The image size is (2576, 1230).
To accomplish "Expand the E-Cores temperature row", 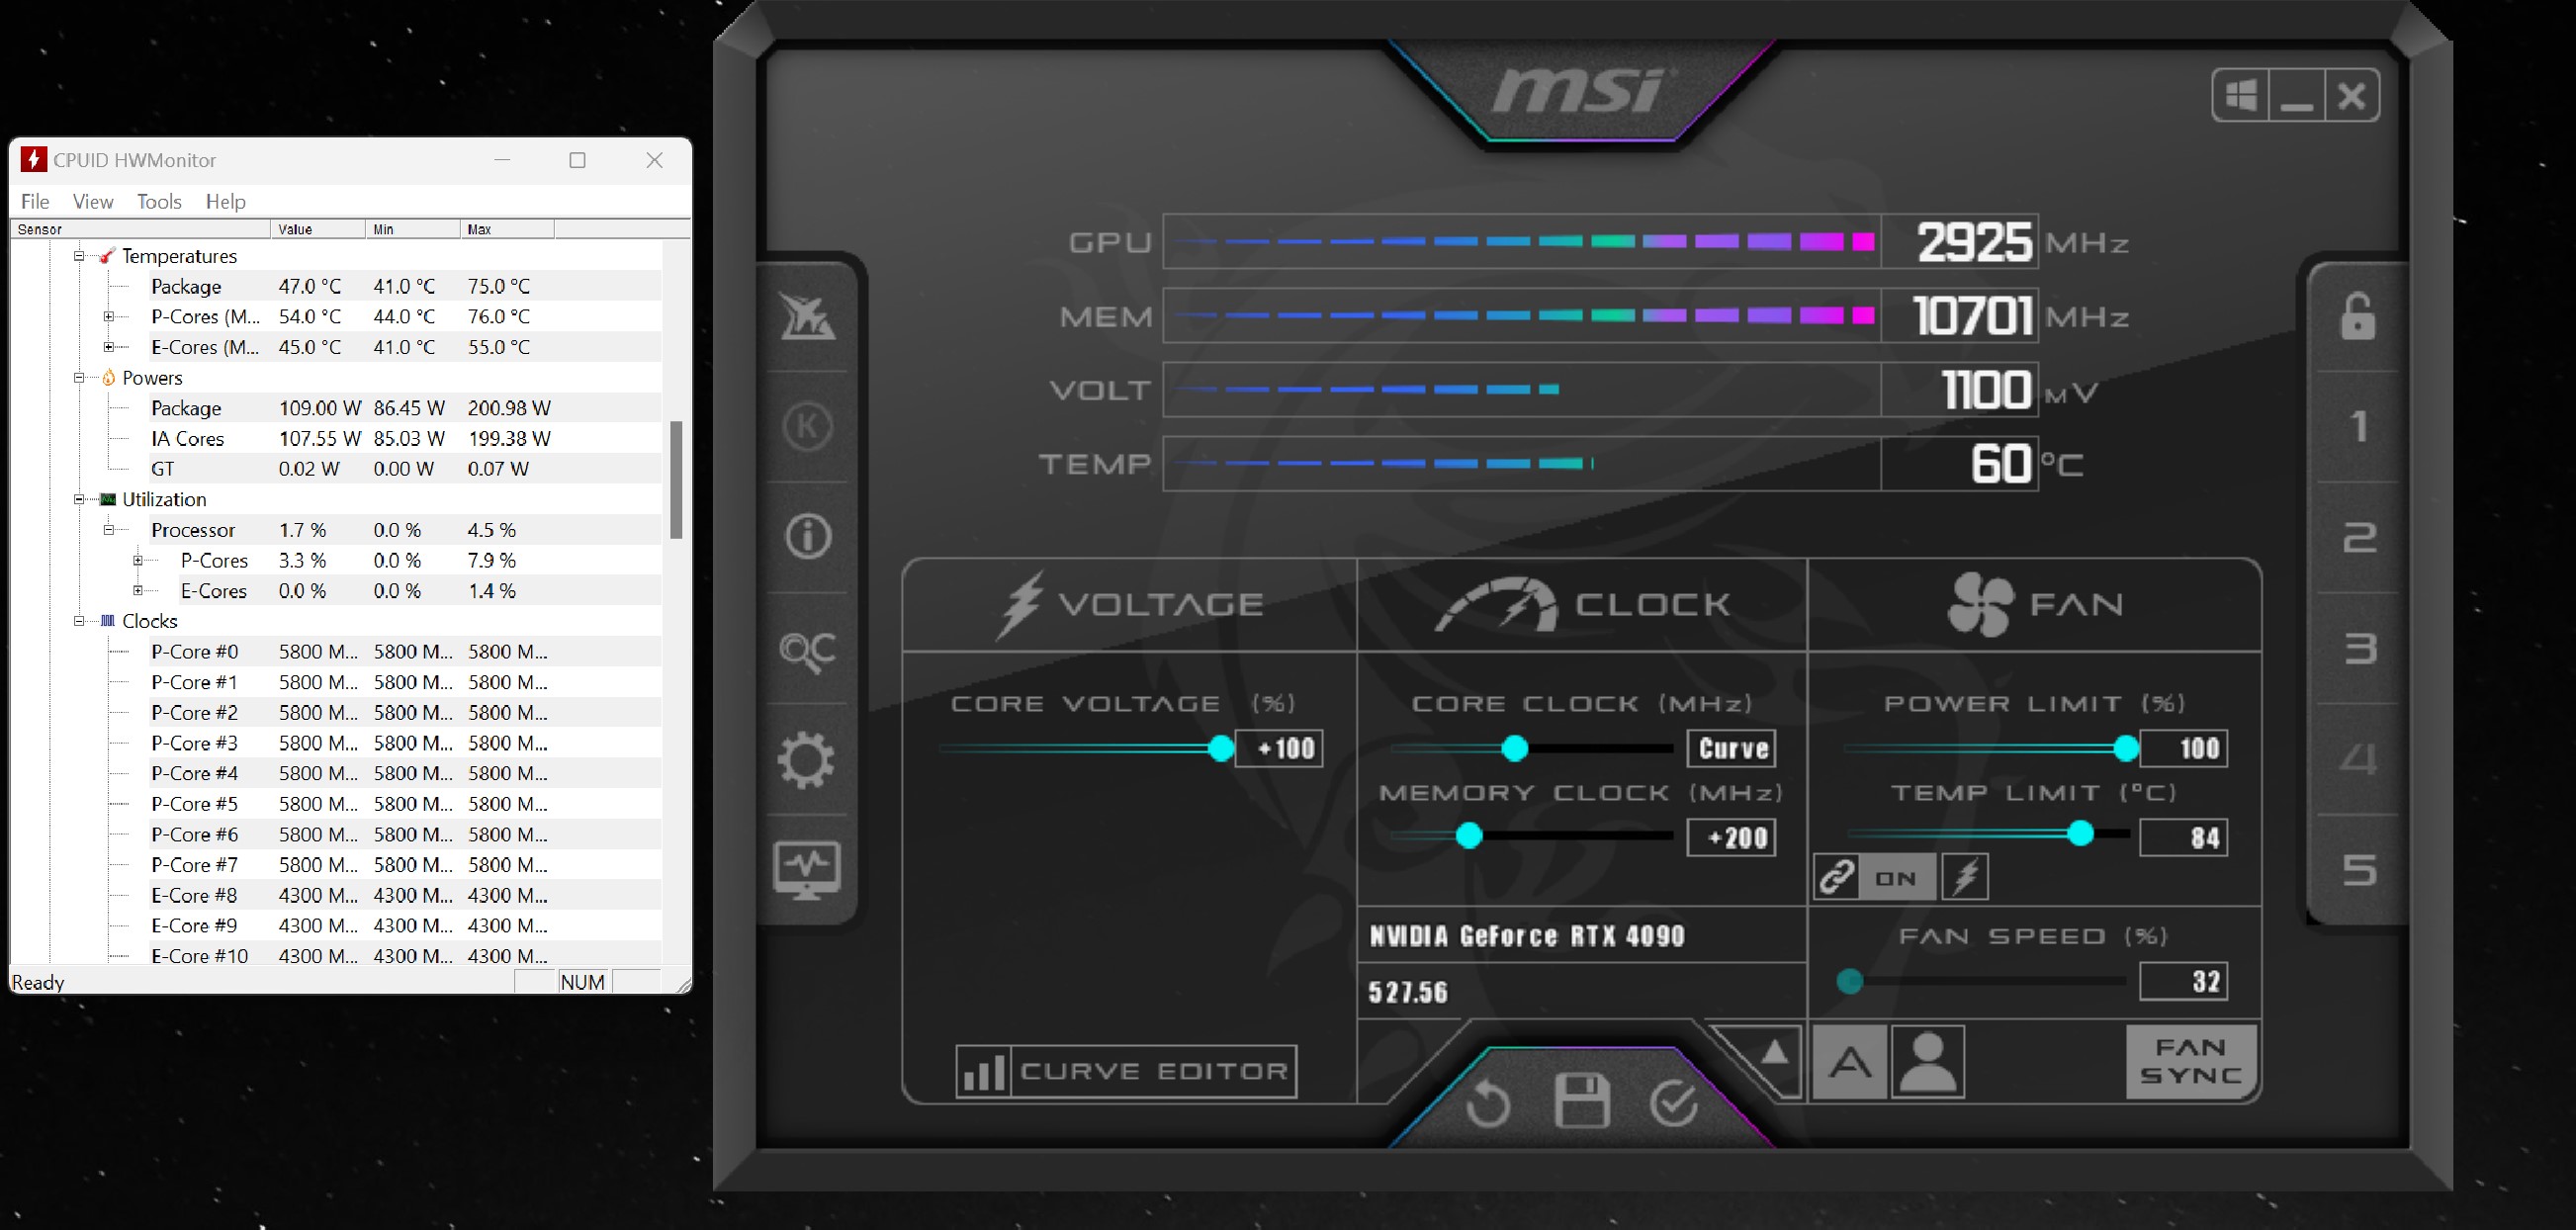I will (108, 347).
